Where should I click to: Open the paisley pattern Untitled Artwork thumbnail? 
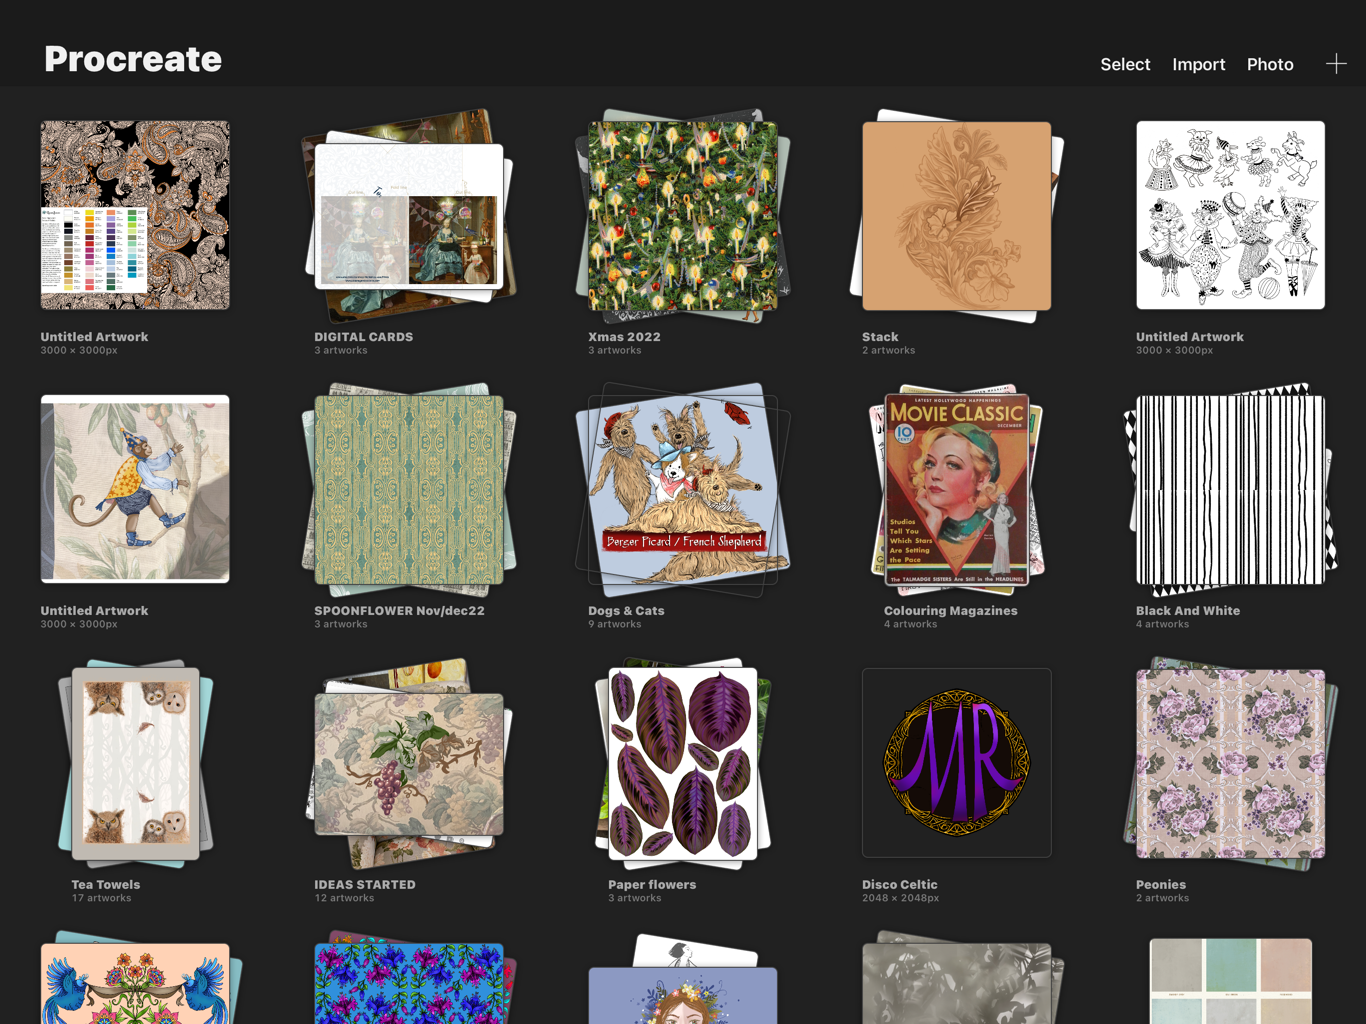(x=135, y=215)
